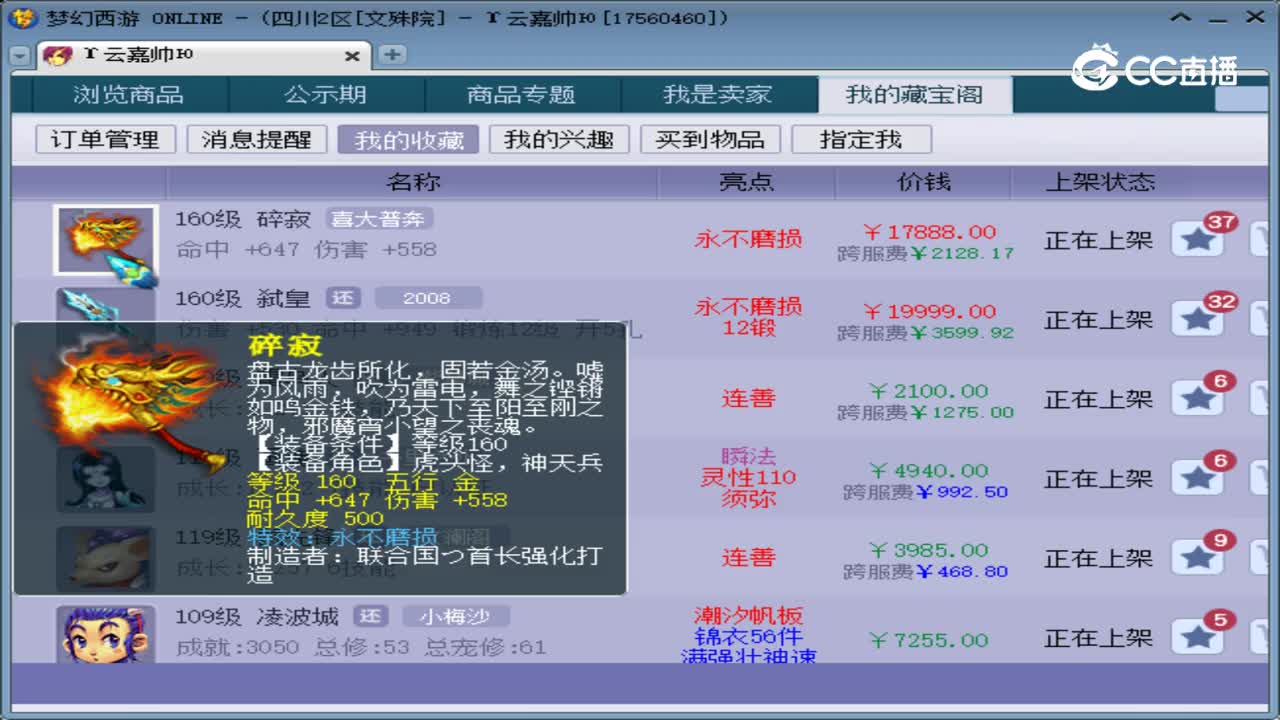1280x720 pixels.
Task: Click the 买到物品 button
Action: [710, 139]
